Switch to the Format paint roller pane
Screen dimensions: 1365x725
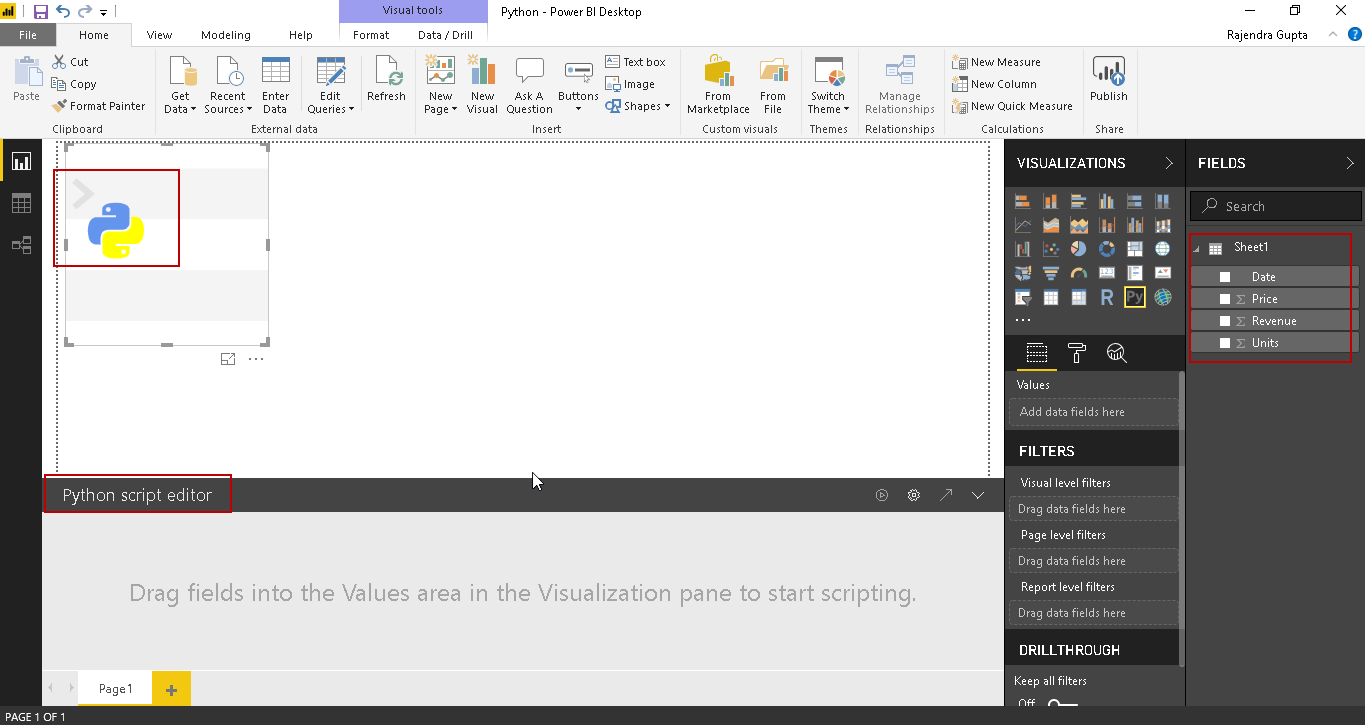pyautogui.click(x=1077, y=353)
